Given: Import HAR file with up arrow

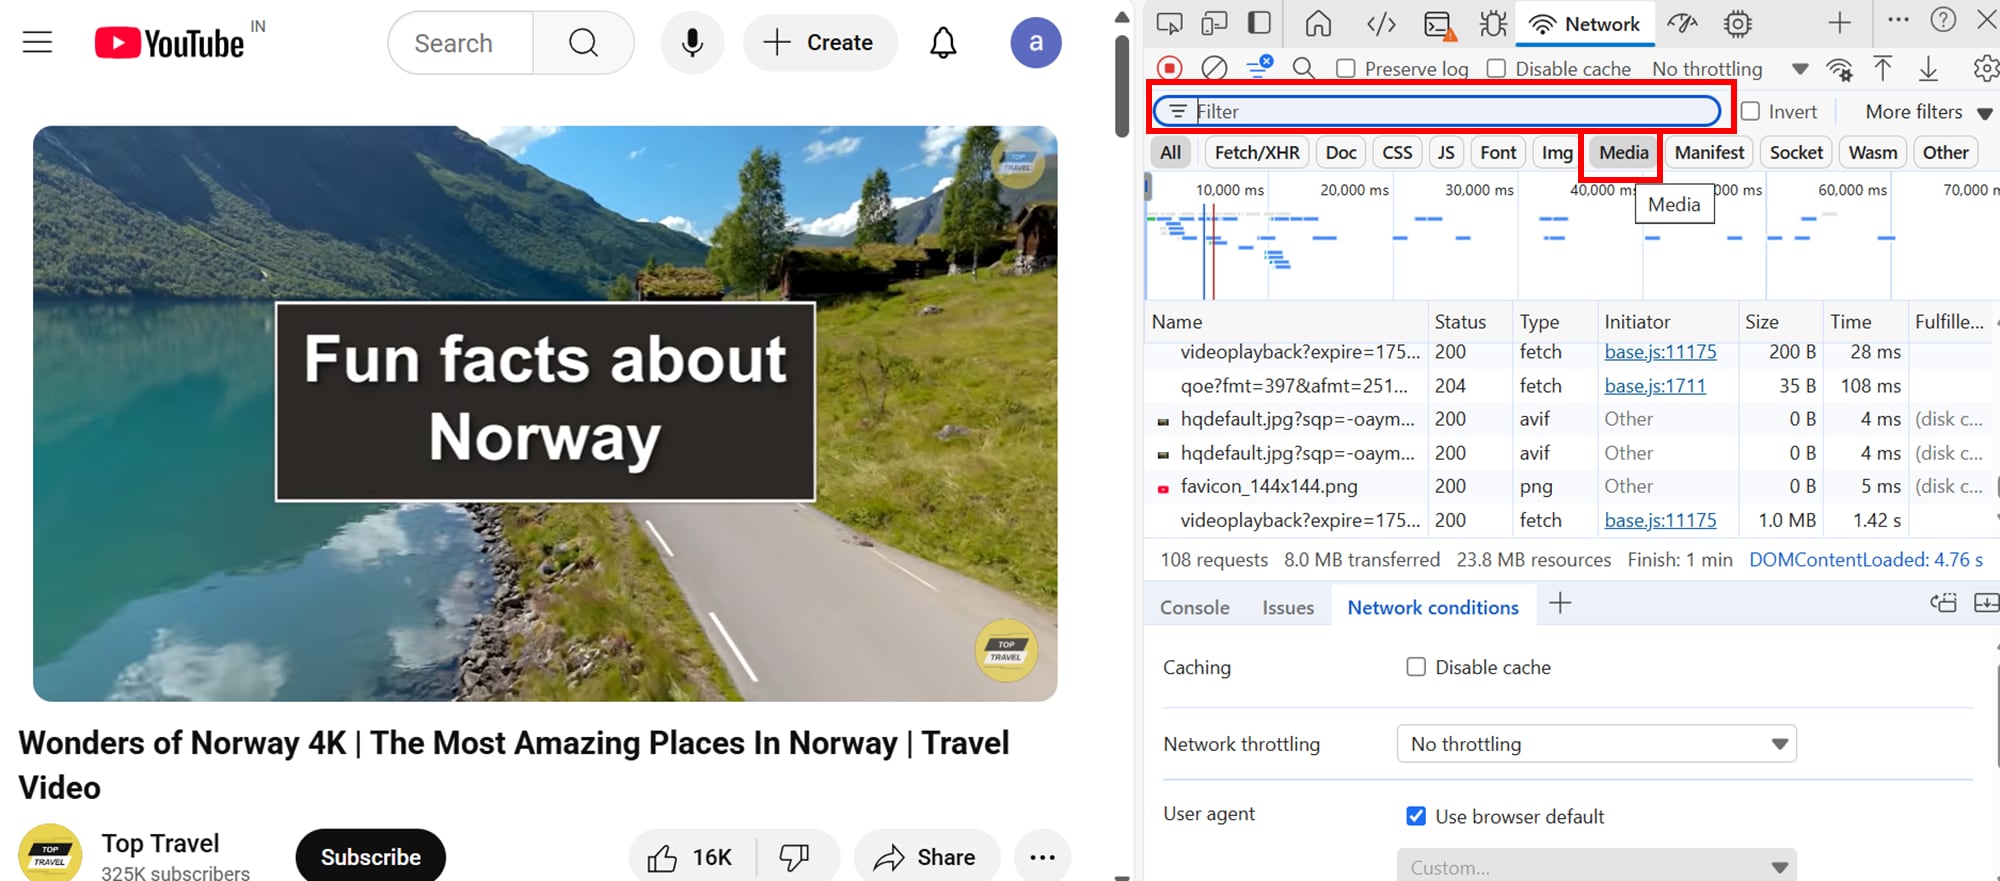Looking at the screenshot, I should tap(1883, 68).
